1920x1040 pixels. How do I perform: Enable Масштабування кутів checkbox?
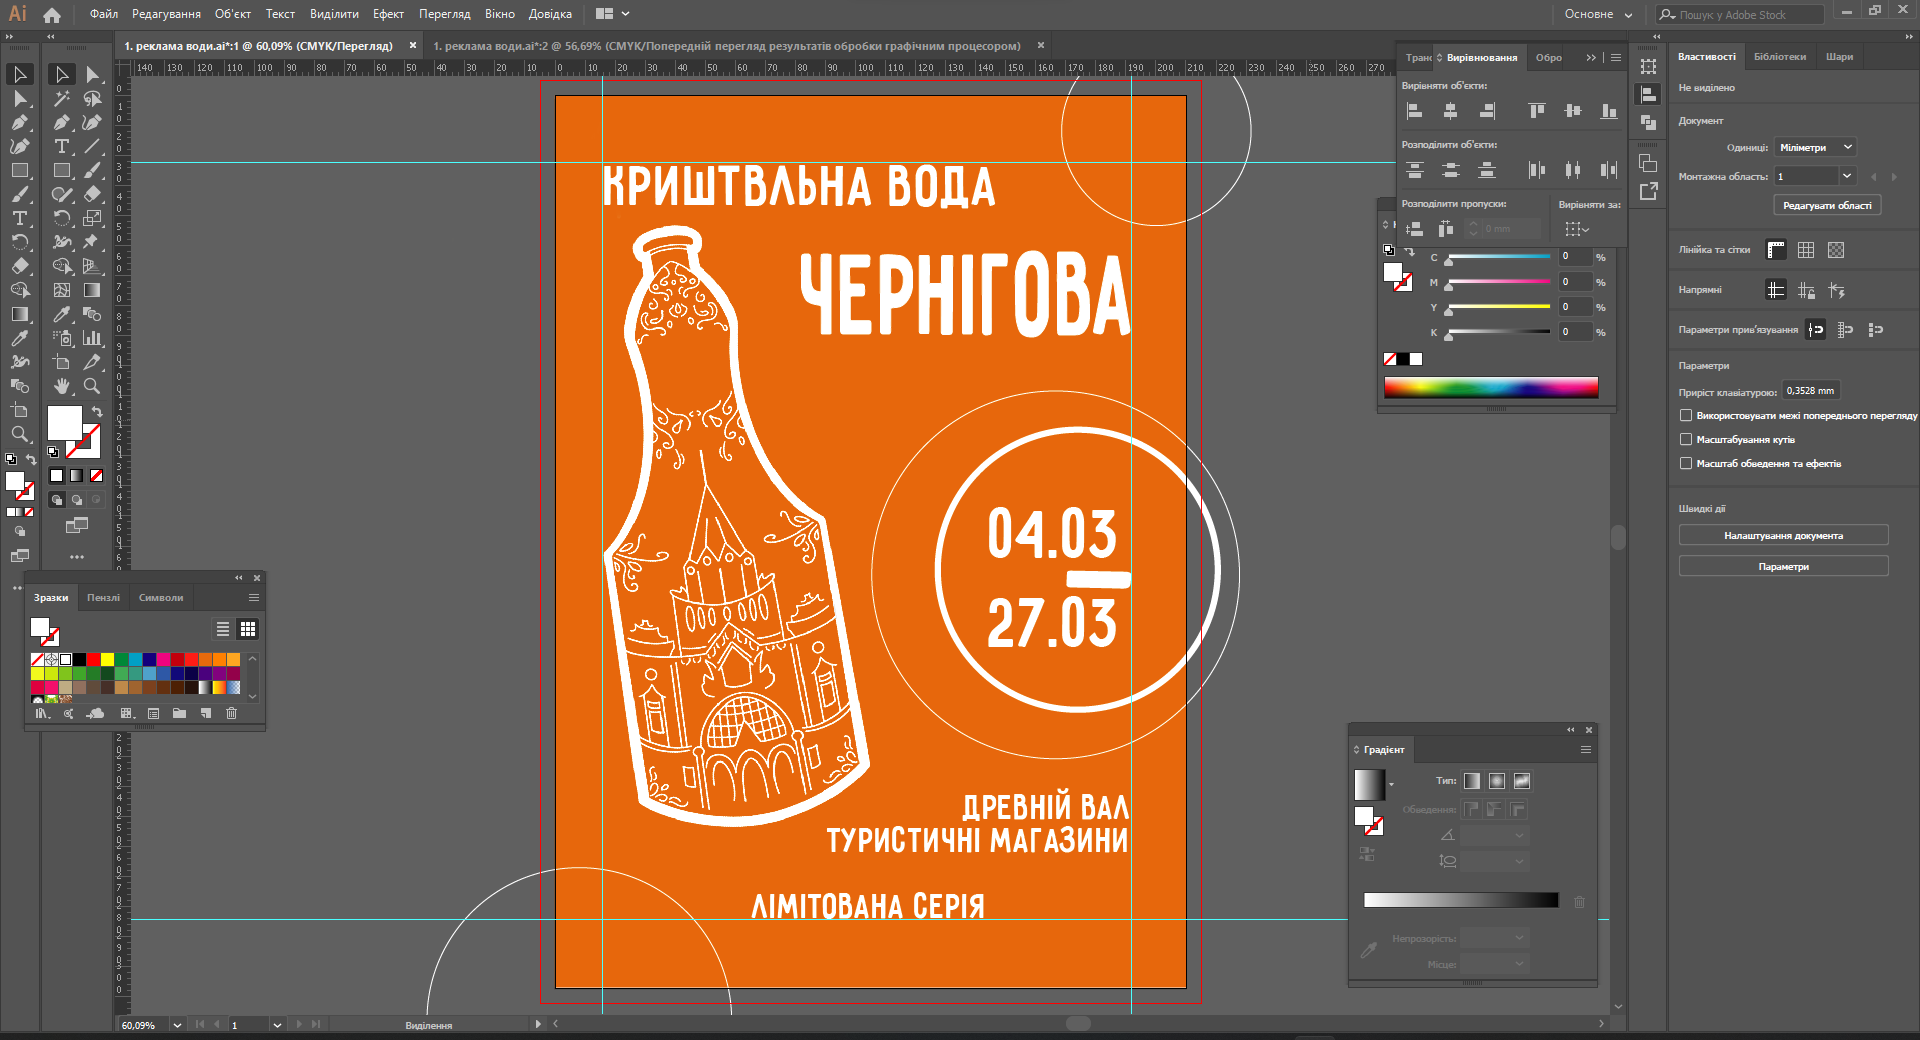1686,439
